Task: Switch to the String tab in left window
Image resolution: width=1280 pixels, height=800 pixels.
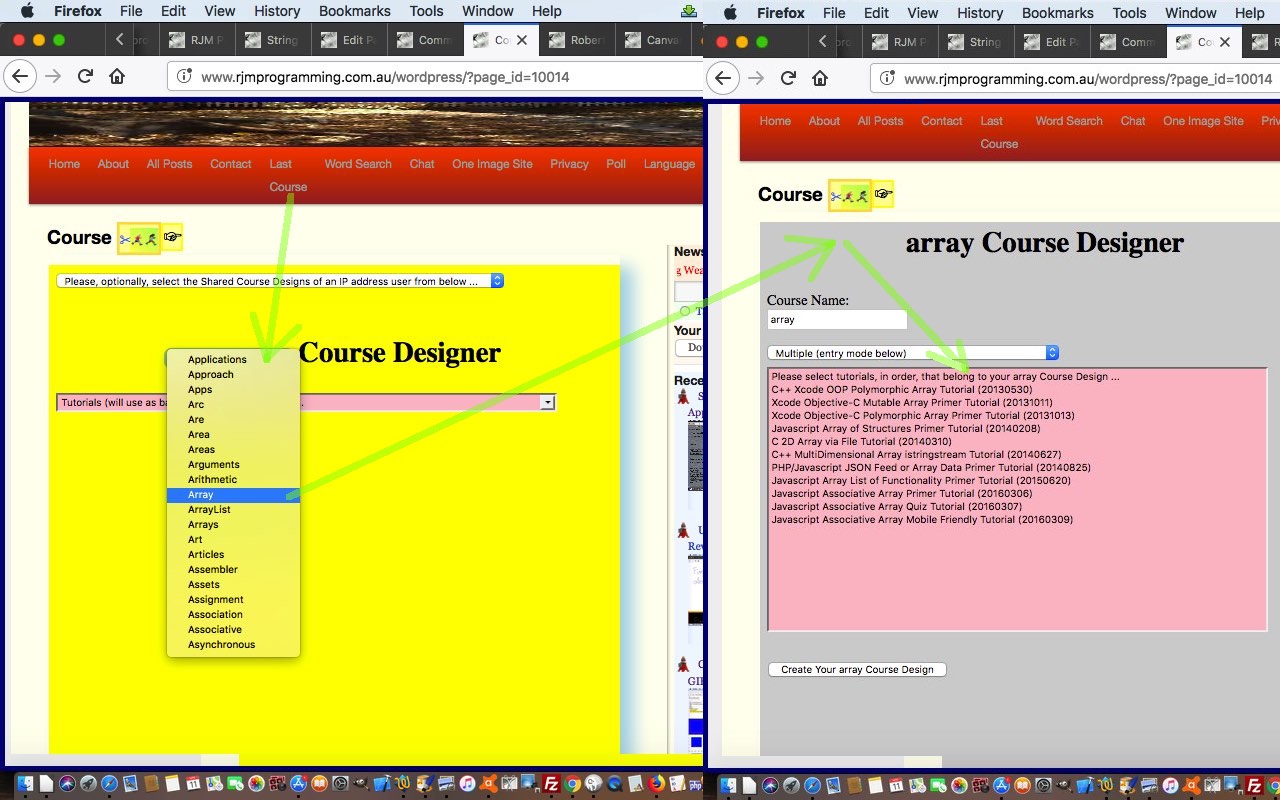Action: pyautogui.click(x=272, y=40)
